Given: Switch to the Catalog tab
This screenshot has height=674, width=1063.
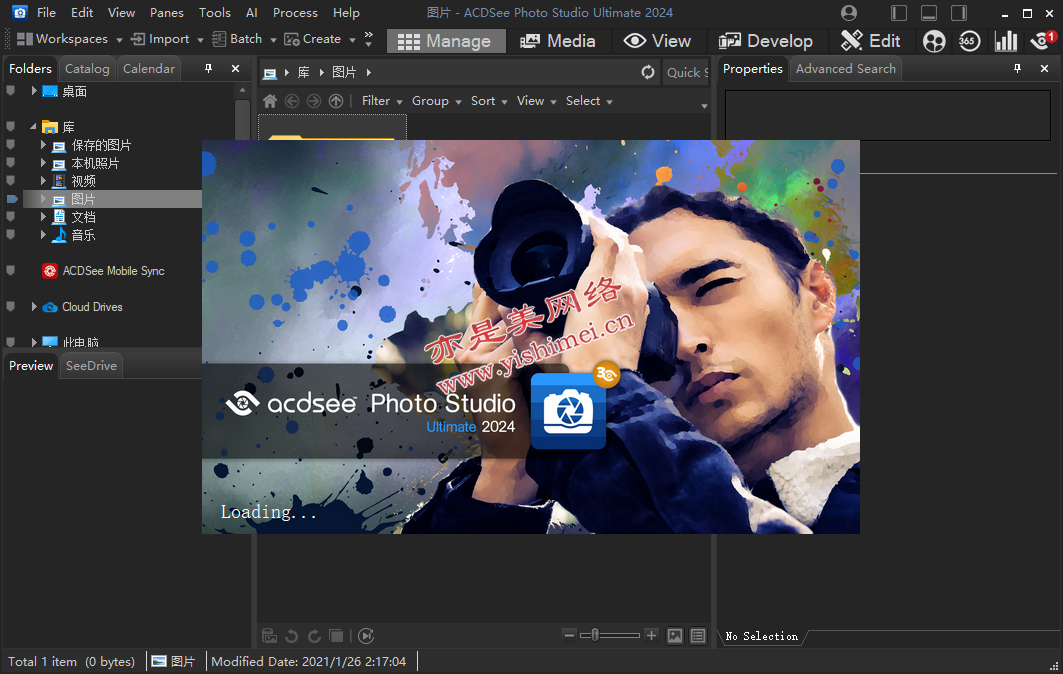Looking at the screenshot, I should (87, 68).
